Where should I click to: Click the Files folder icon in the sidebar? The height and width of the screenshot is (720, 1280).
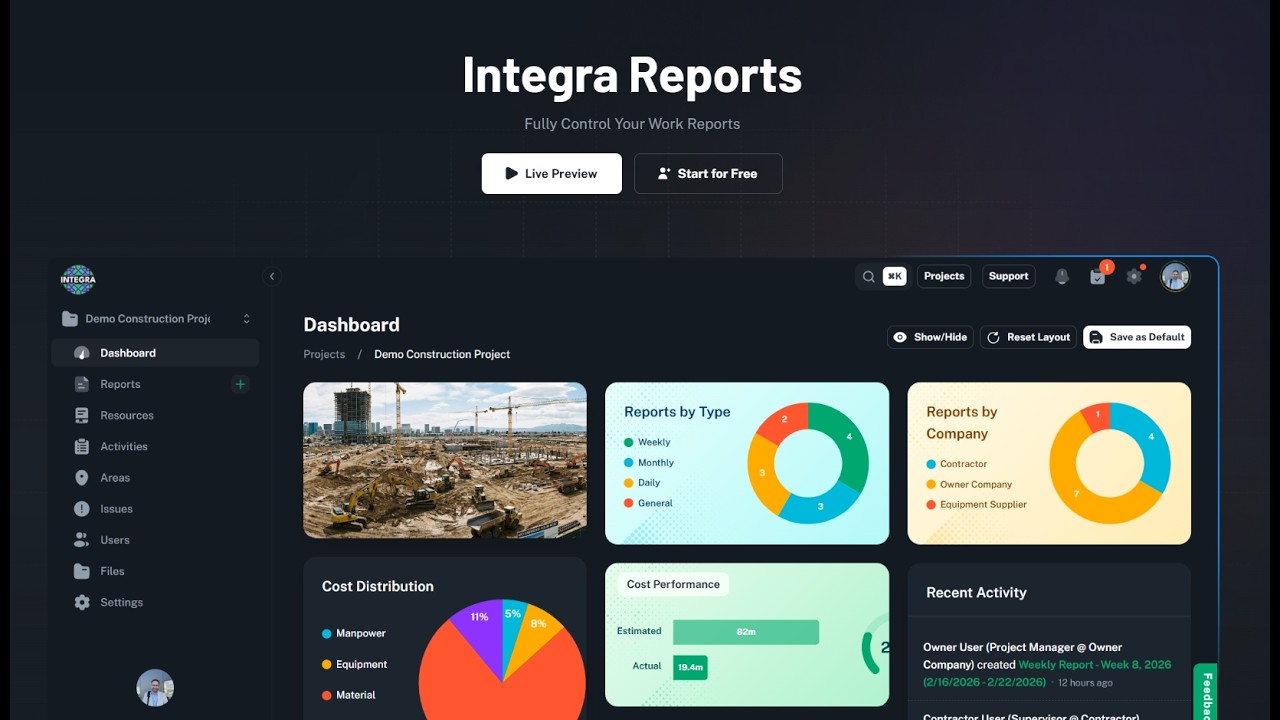[82, 571]
